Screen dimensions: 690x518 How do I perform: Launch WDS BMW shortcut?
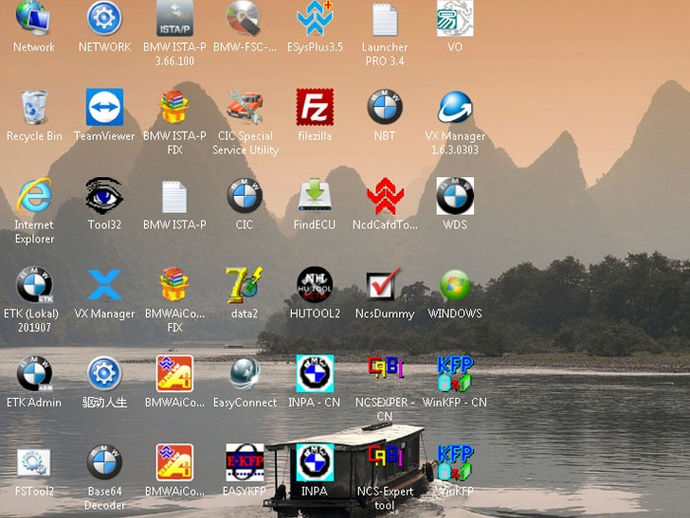tap(455, 196)
